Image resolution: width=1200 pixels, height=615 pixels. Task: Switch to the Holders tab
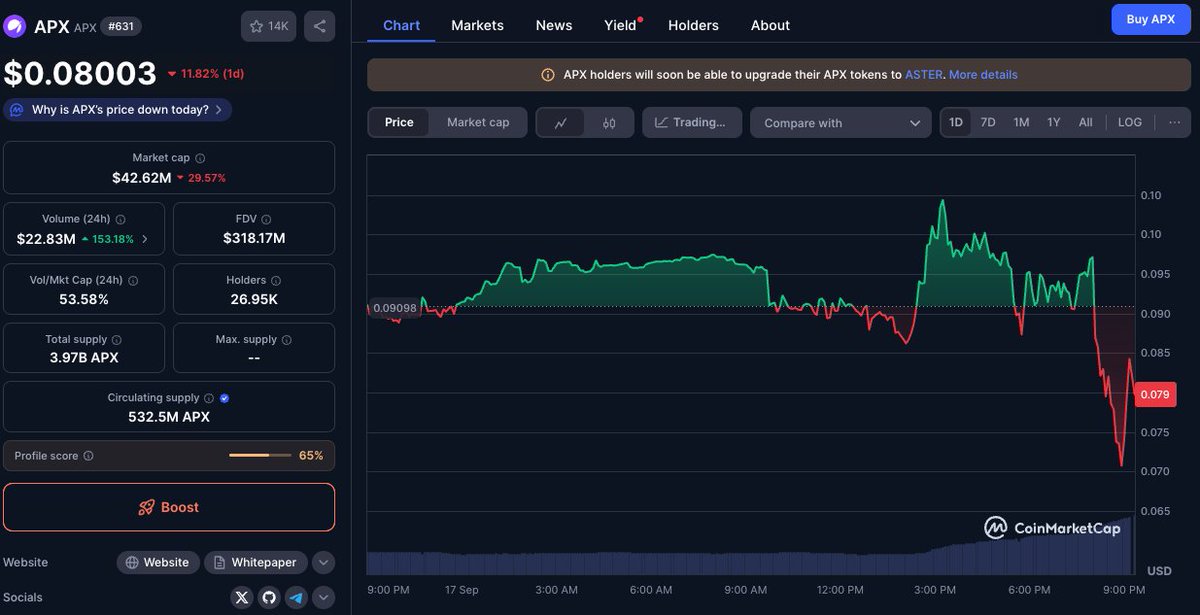point(693,25)
